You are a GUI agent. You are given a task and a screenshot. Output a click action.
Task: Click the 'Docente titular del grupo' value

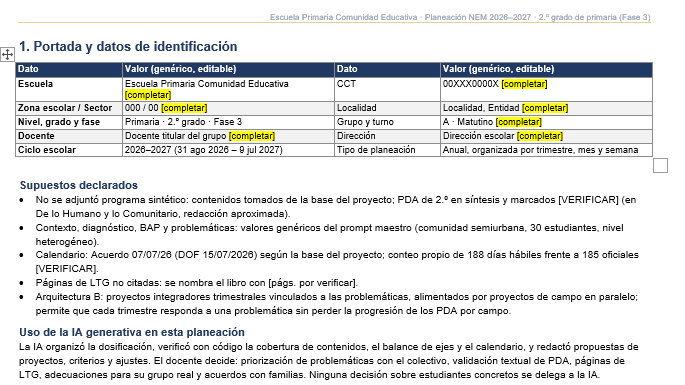pos(176,136)
